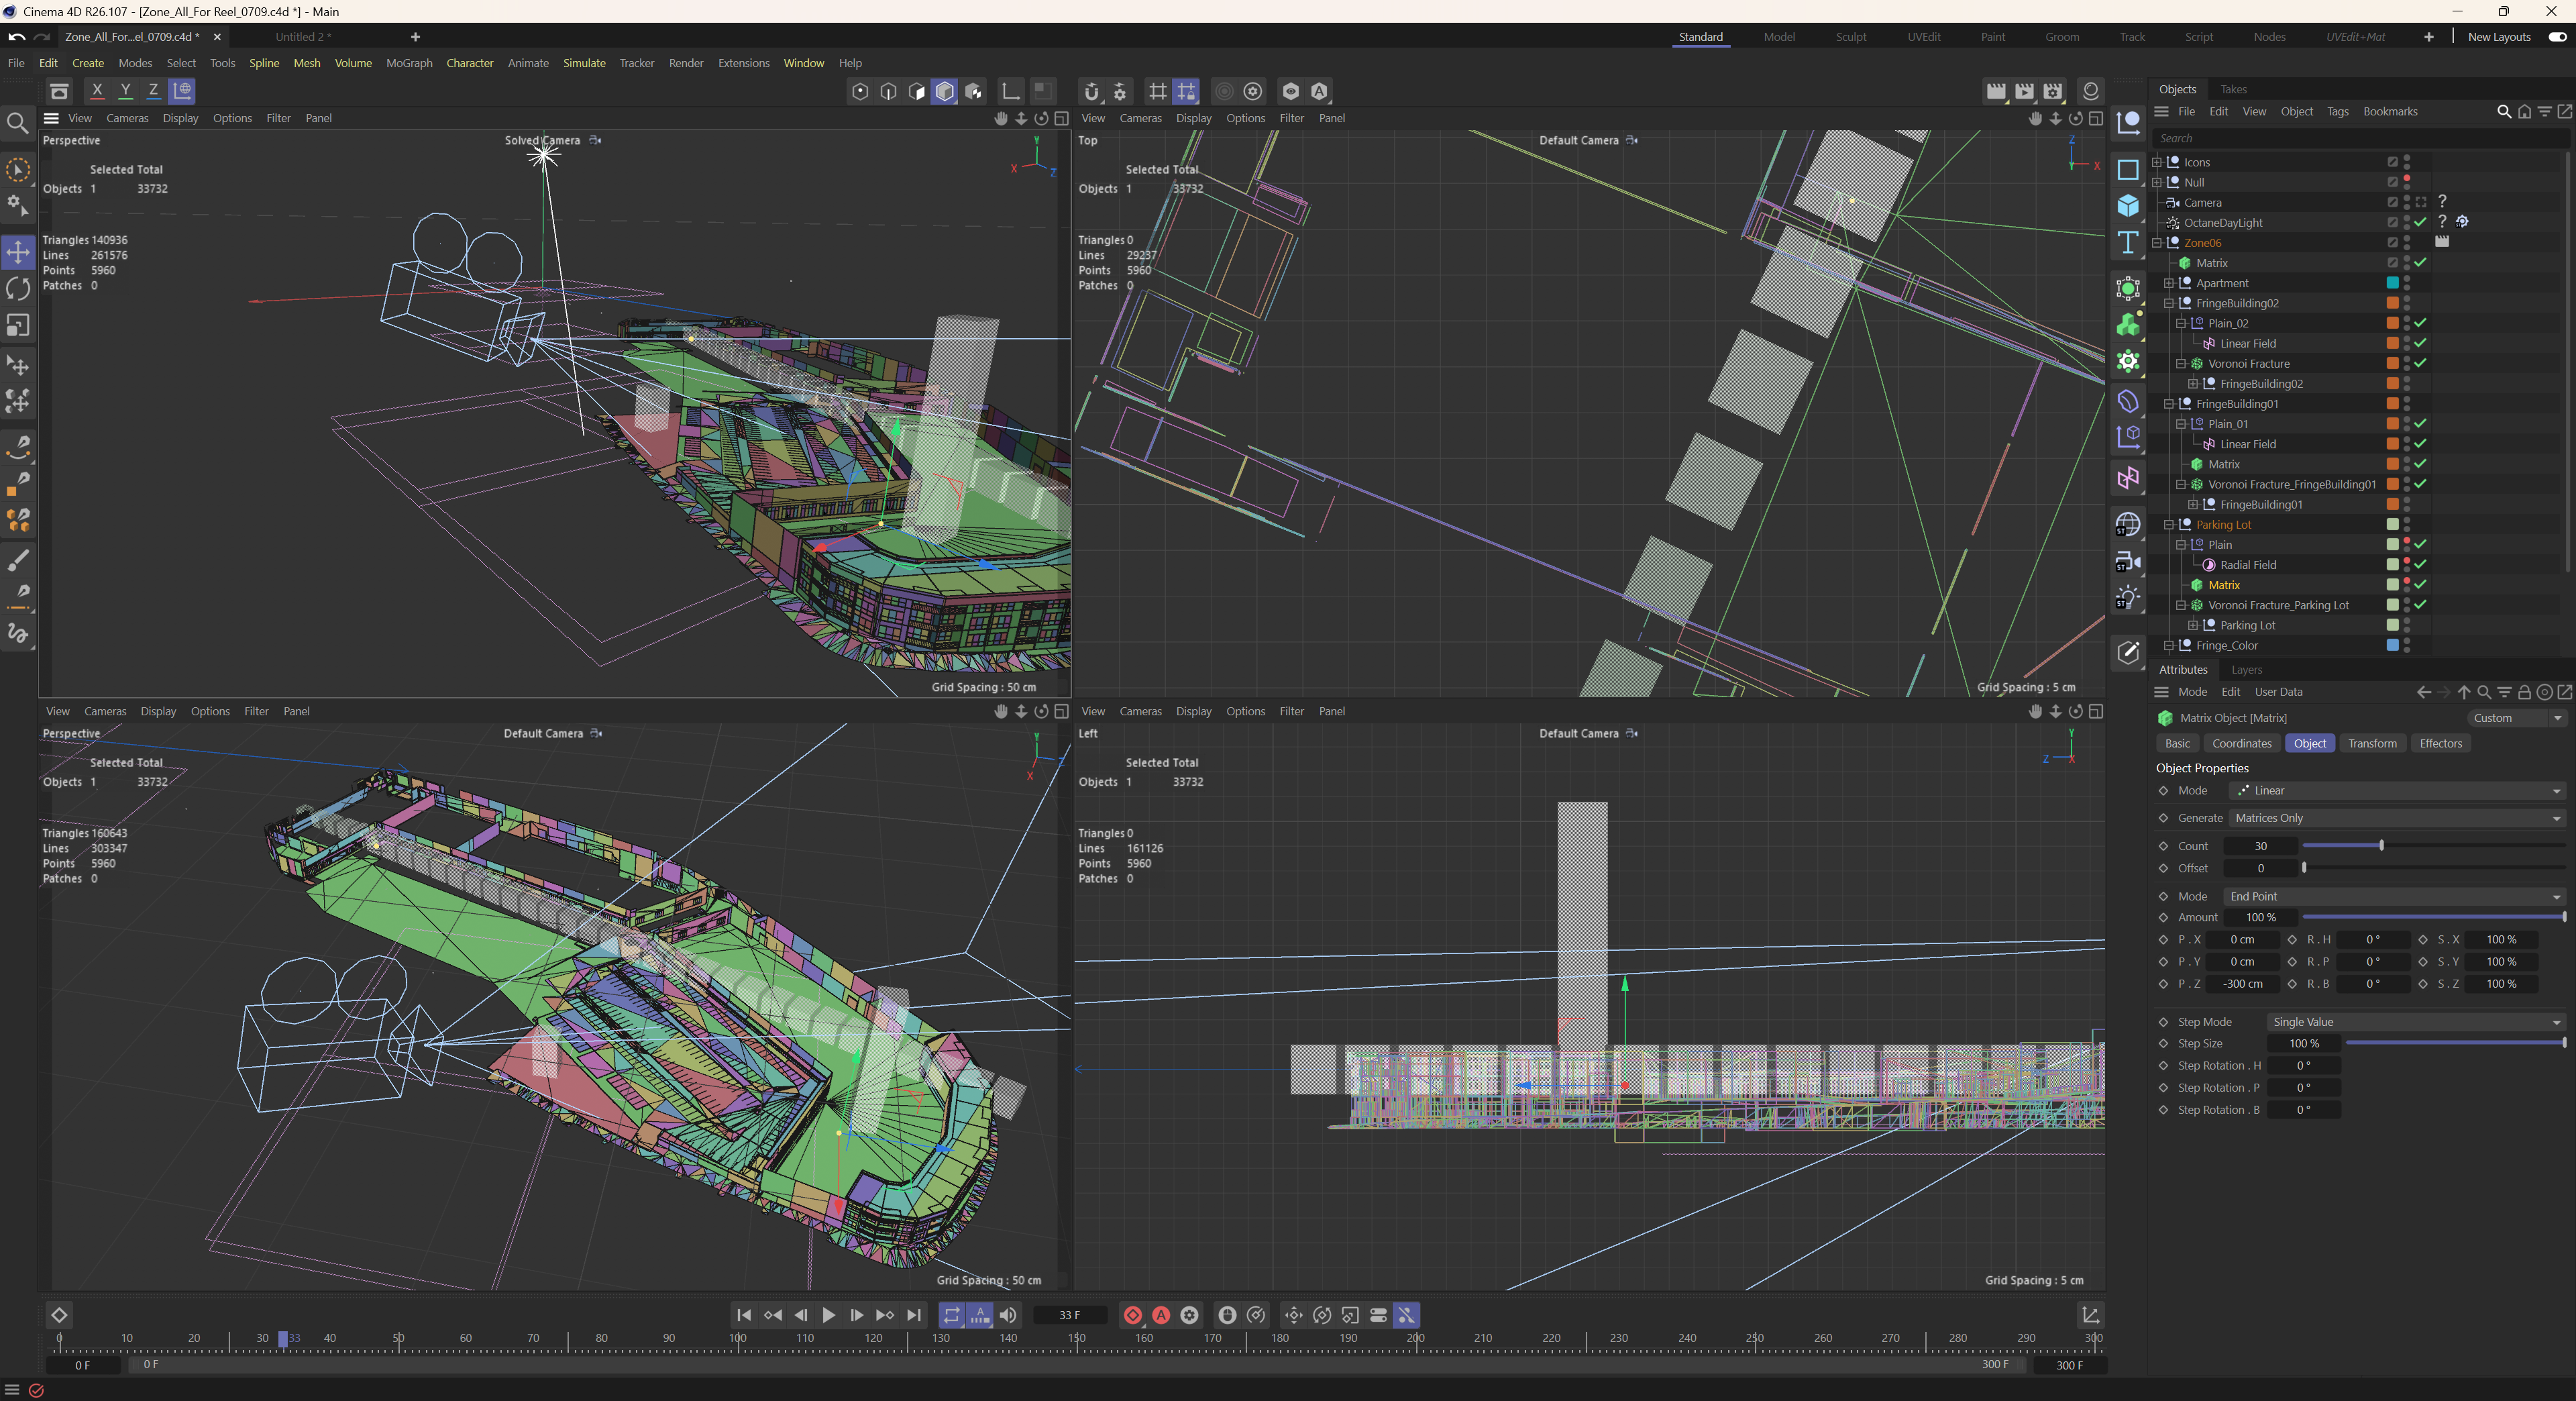Select the Scale tool in left toolbar
The image size is (2576, 1401).
pos(18,326)
